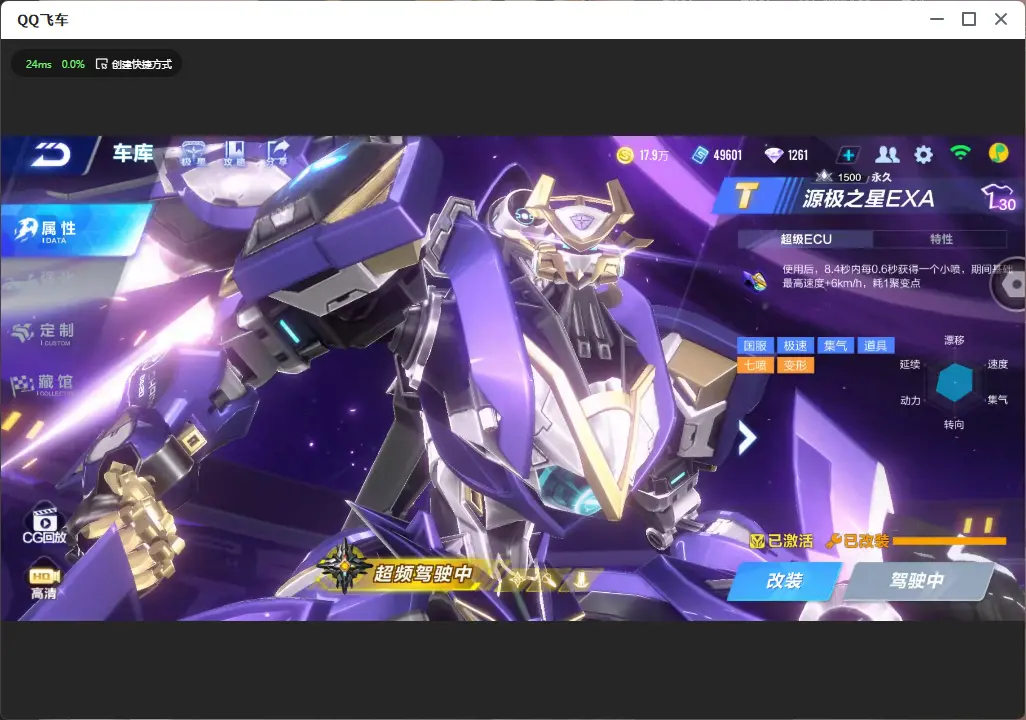Screen dimensions: 1026x720
Task: Open CG回放 replay clapperboard icon
Action: pyautogui.click(x=44, y=524)
